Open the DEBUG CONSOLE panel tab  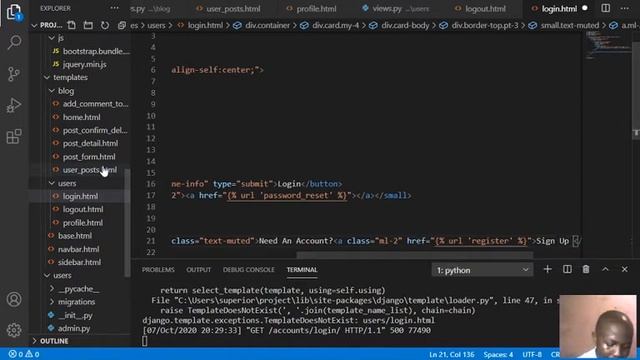[249, 270]
